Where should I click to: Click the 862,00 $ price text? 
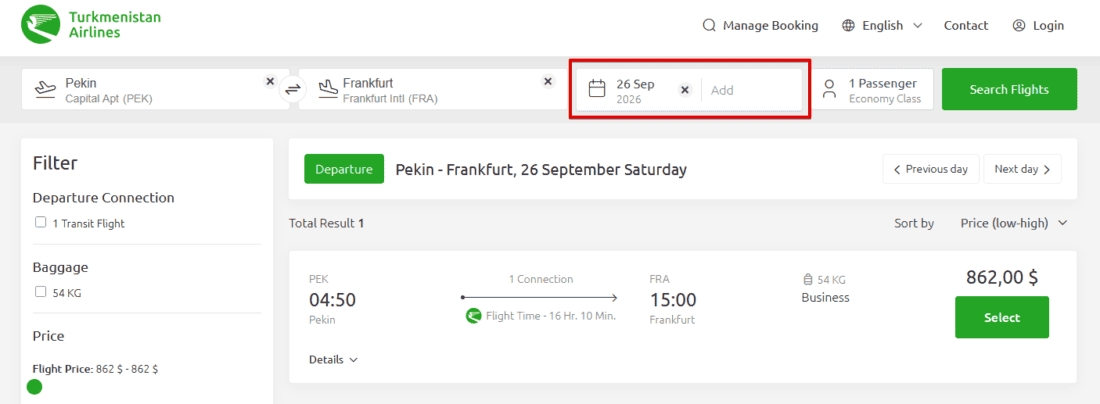tap(1002, 277)
